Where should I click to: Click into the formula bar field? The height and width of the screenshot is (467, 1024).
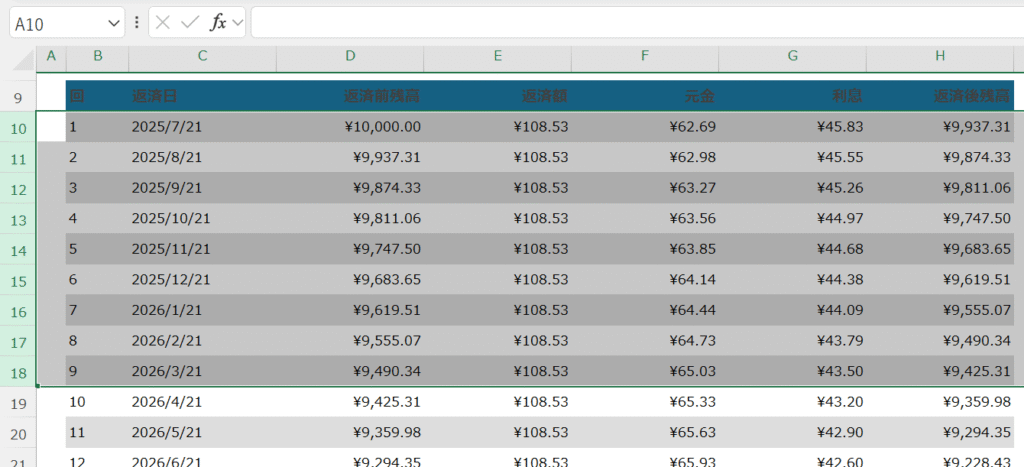[x=637, y=23]
